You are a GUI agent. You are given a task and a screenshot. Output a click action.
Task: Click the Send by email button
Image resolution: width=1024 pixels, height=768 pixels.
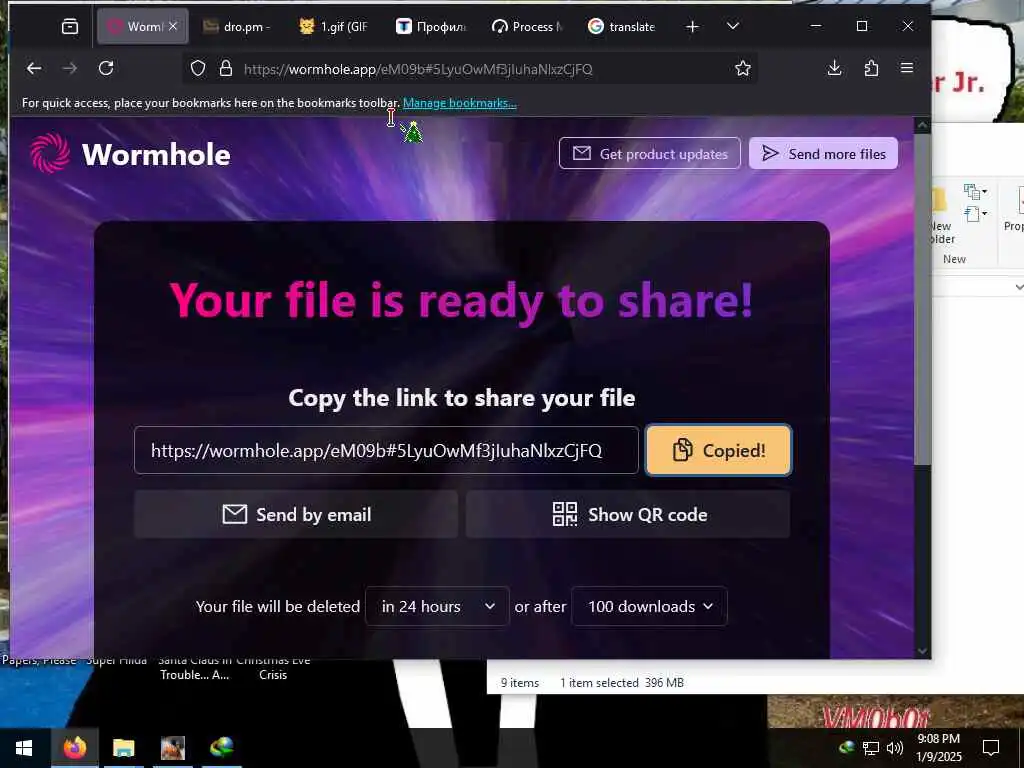[296, 515]
